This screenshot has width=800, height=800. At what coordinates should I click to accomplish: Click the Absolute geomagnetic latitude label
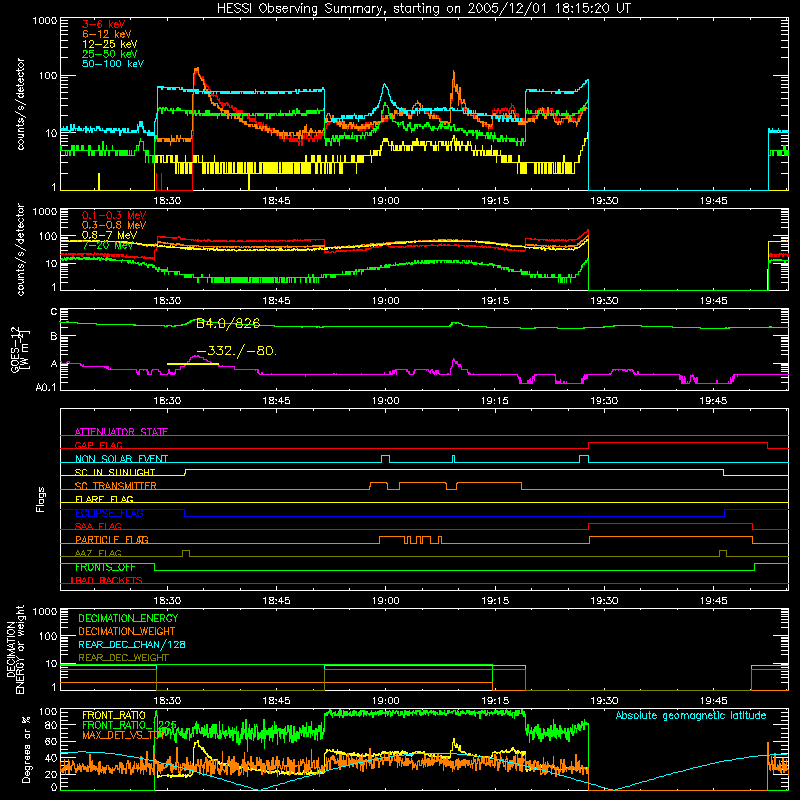[691, 716]
